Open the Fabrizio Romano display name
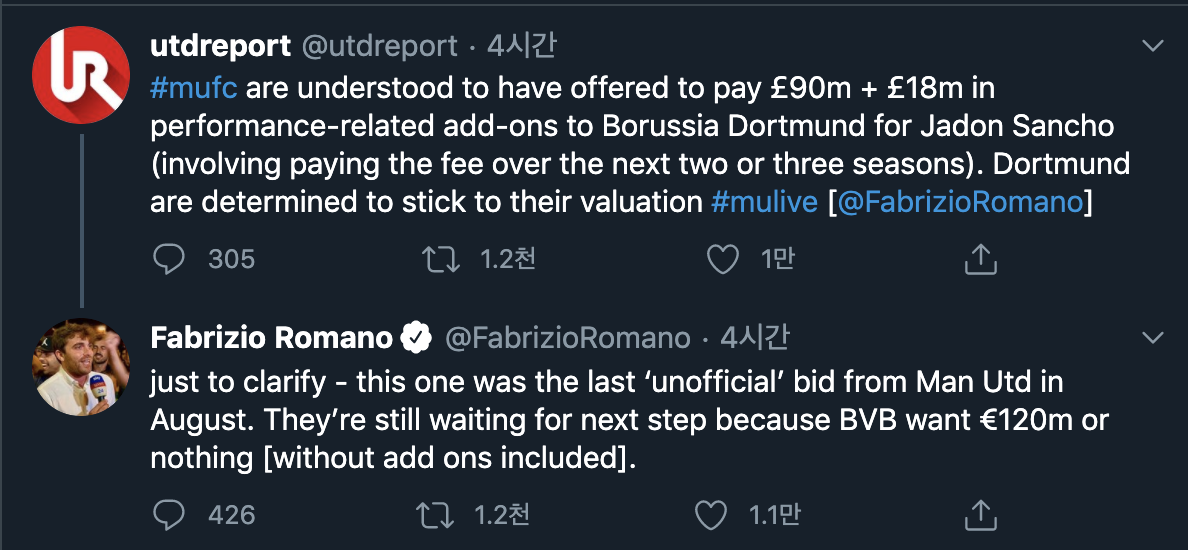Image resolution: width=1188 pixels, height=550 pixels. point(271,338)
